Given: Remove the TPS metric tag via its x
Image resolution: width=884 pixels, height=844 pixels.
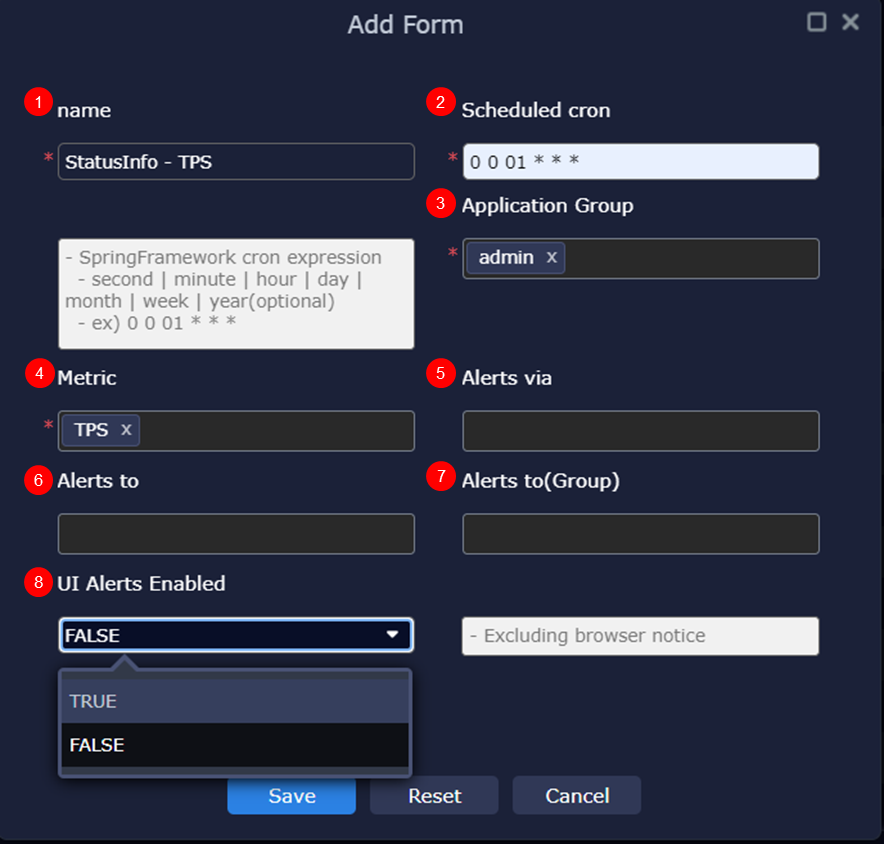Looking at the screenshot, I should (x=126, y=430).
